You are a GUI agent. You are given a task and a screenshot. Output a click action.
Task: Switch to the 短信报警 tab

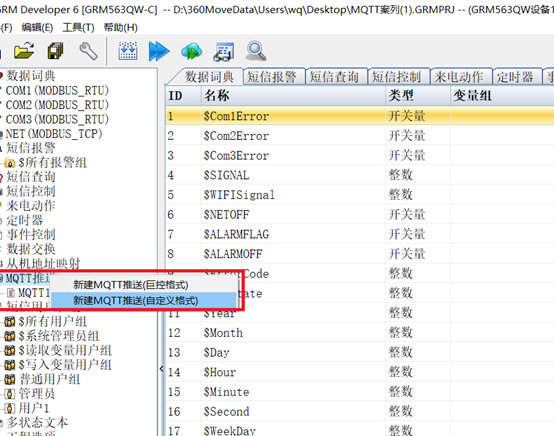coord(271,77)
